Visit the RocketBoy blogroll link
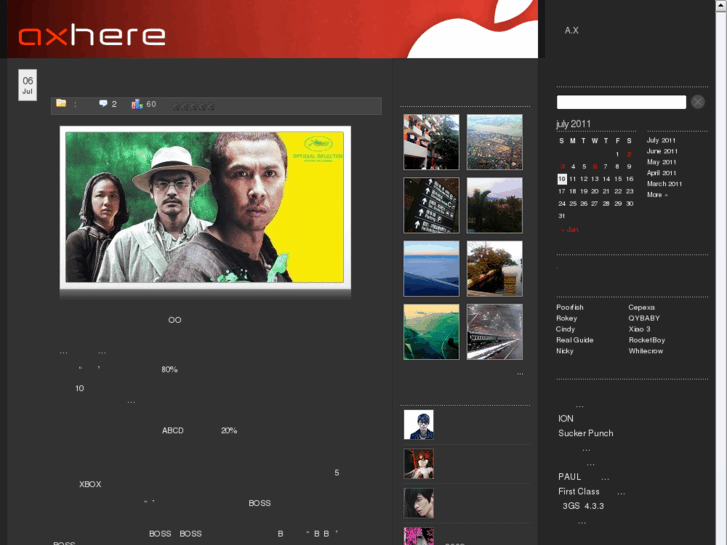 (x=647, y=340)
